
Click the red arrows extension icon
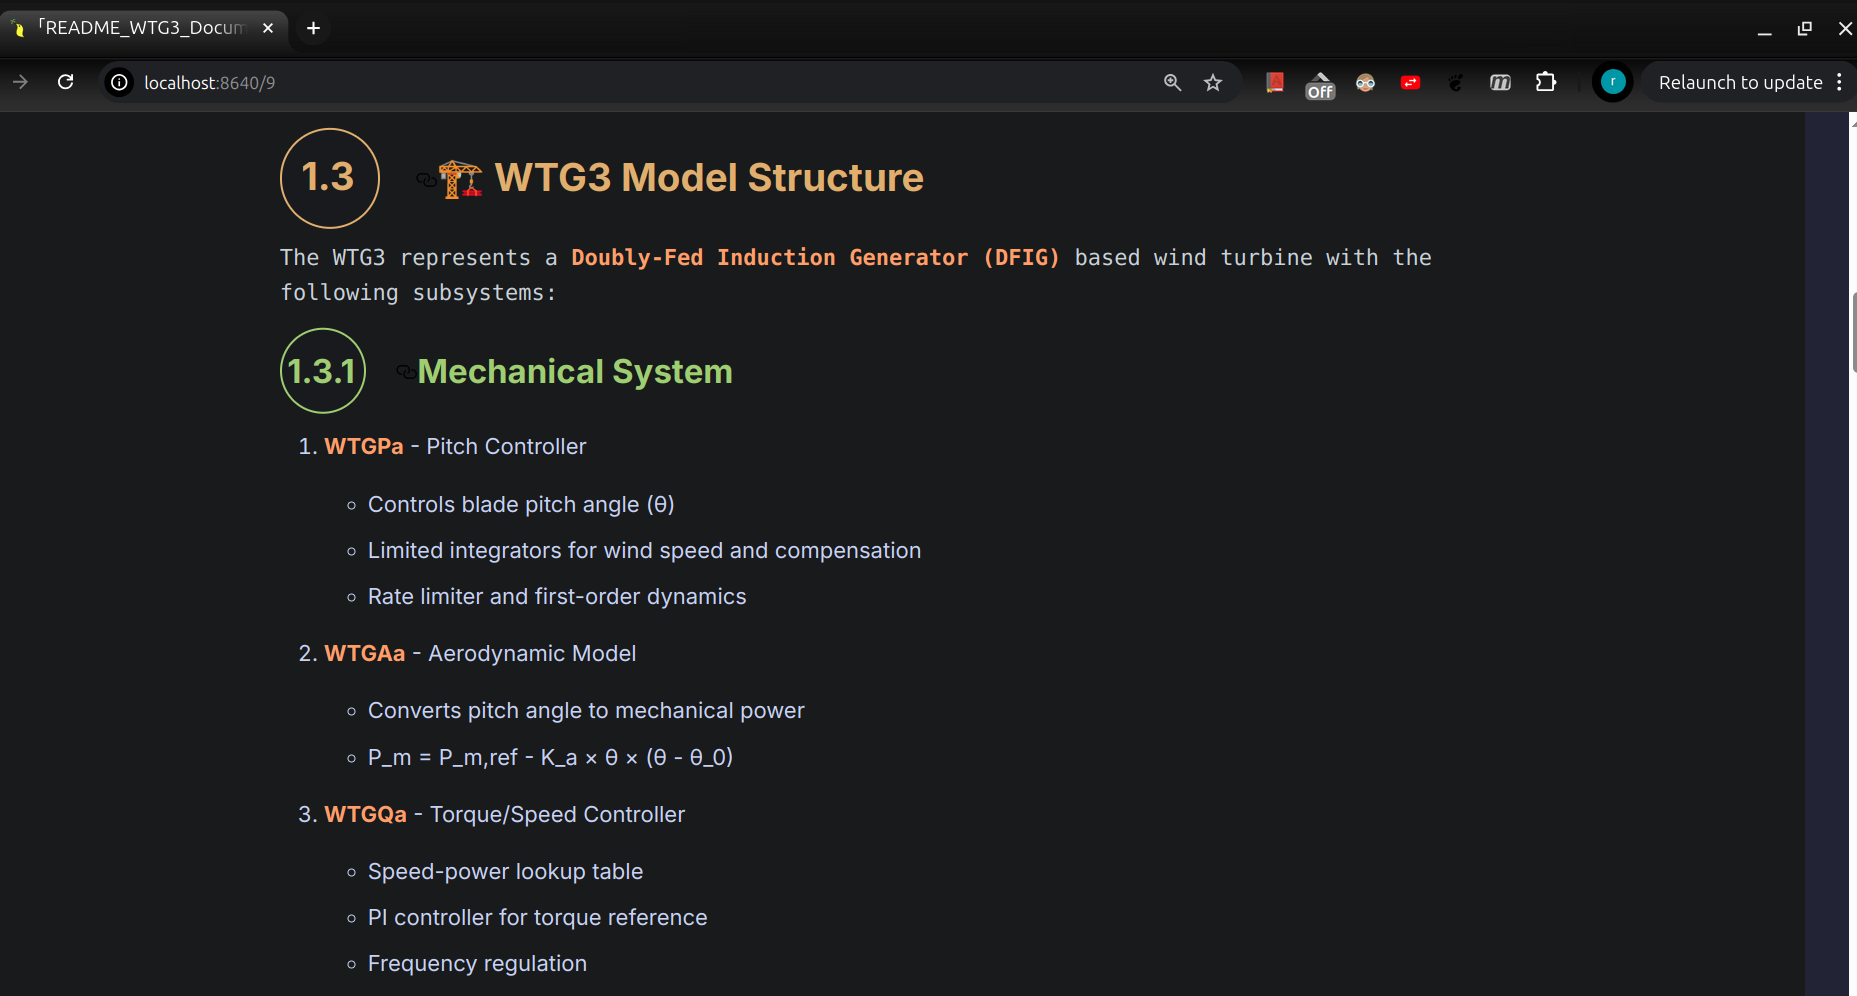tap(1410, 82)
